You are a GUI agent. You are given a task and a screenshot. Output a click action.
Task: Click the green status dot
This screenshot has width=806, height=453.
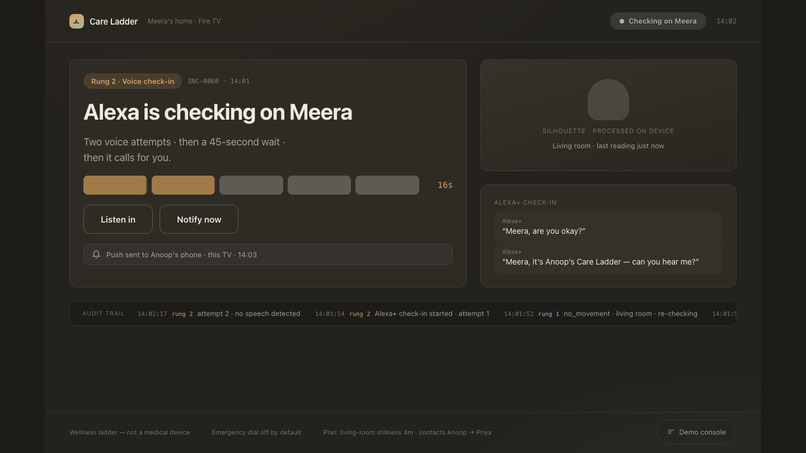[621, 21]
